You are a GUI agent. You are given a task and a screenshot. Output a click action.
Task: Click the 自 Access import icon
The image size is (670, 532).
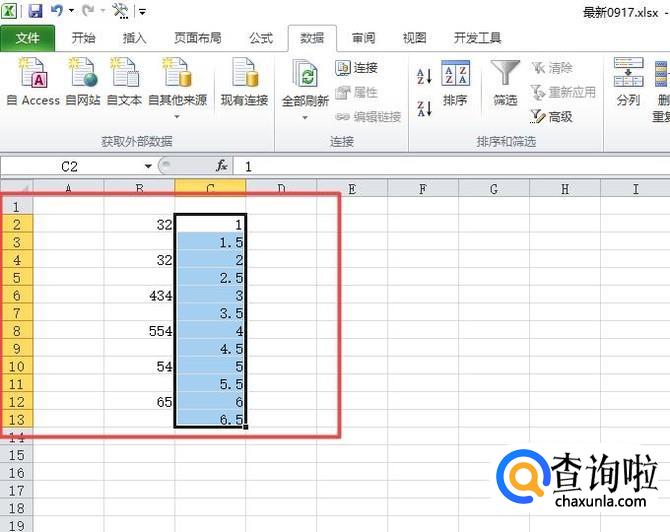click(33, 76)
